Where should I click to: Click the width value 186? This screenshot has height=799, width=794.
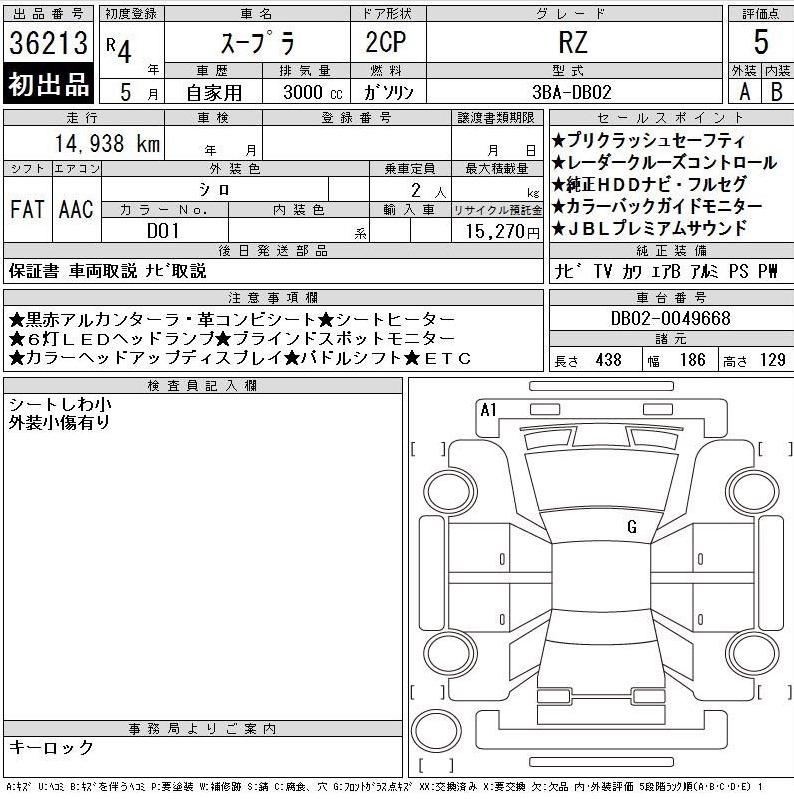pyautogui.click(x=693, y=360)
